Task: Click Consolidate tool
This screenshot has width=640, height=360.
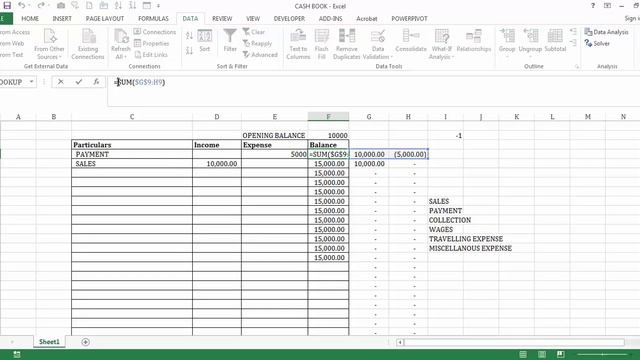Action: click(x=411, y=41)
